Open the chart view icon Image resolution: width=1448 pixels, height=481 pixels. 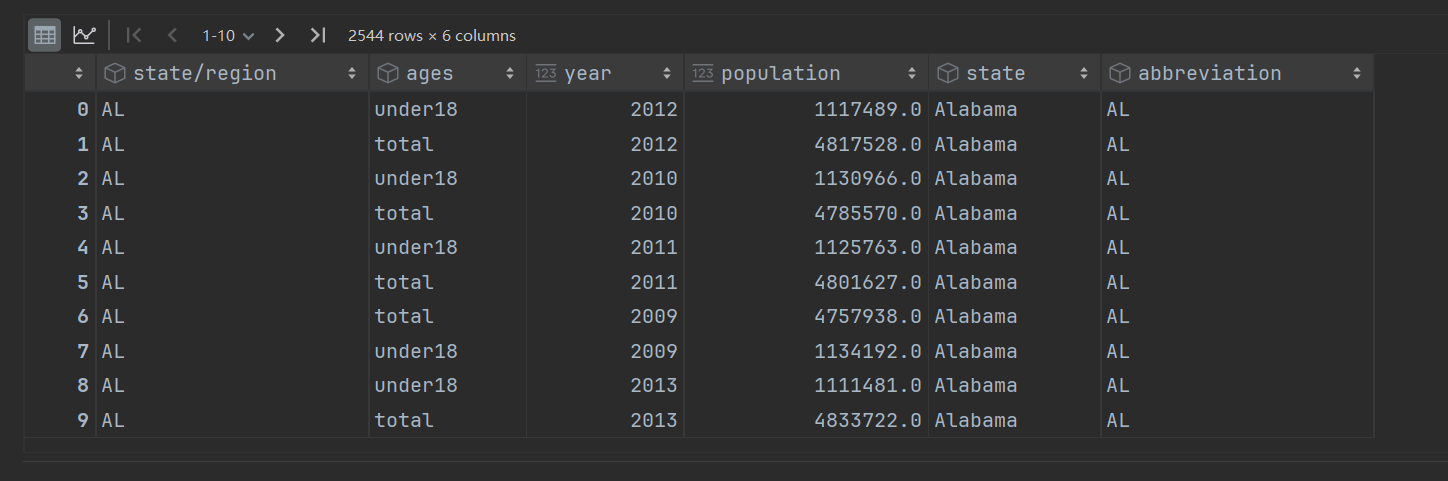84,35
